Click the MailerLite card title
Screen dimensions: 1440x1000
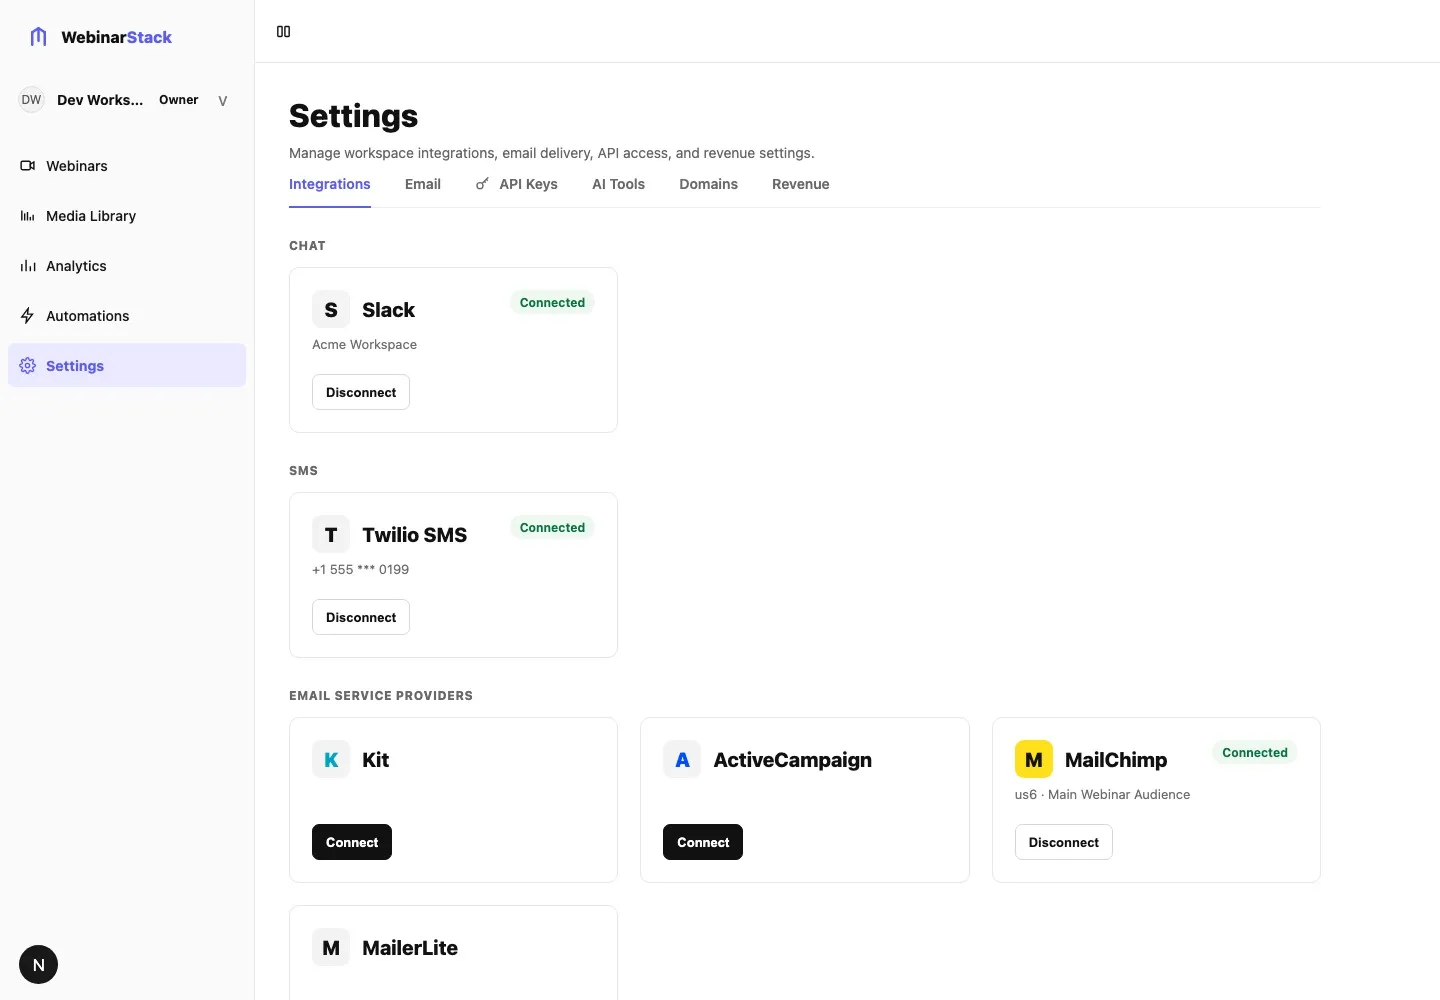410,948
